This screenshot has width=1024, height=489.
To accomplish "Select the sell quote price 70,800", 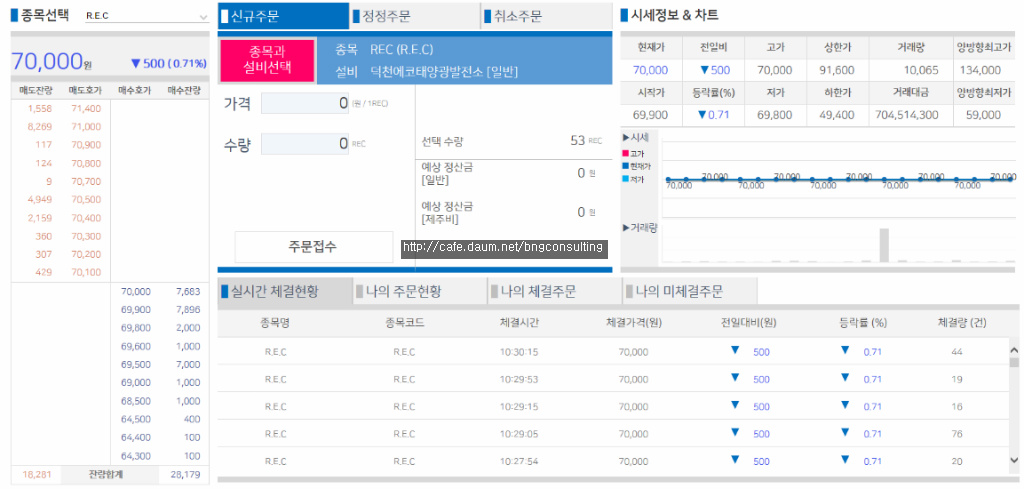I will click(x=86, y=163).
